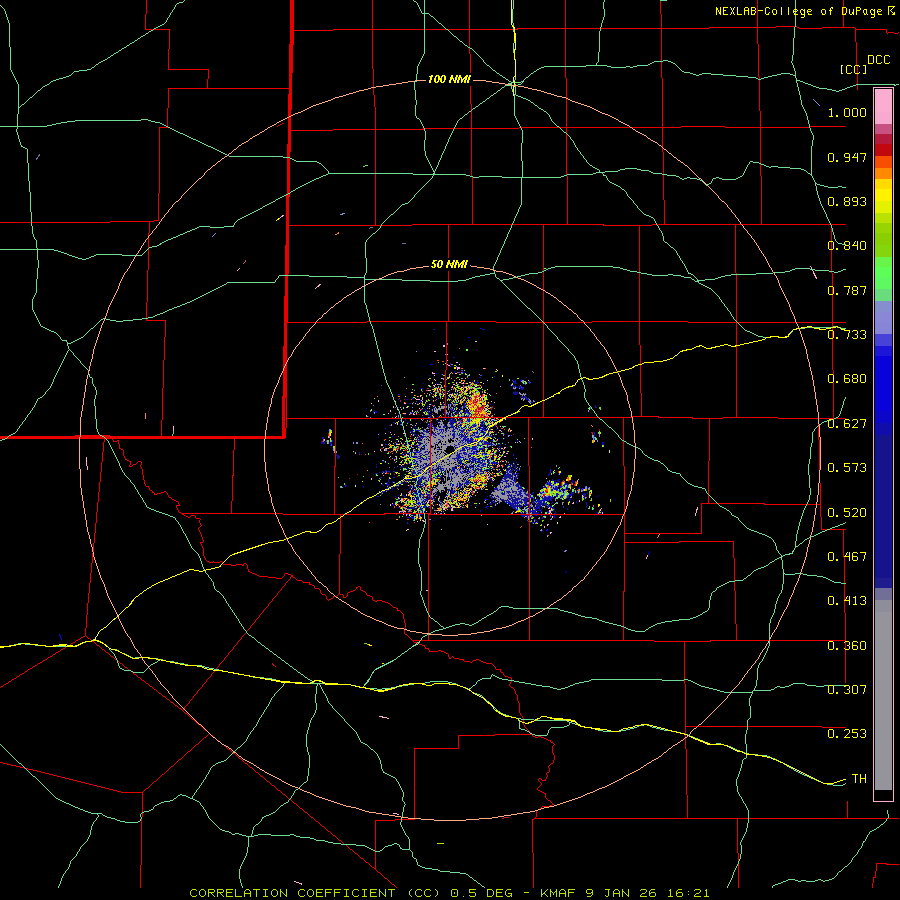Select the 0.573 scale value
Viewport: 900px width, 900px height.
click(847, 468)
